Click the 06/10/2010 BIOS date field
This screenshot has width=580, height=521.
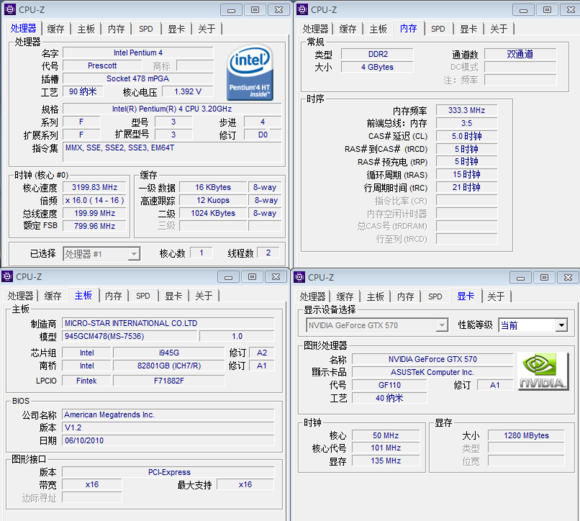[168, 440]
